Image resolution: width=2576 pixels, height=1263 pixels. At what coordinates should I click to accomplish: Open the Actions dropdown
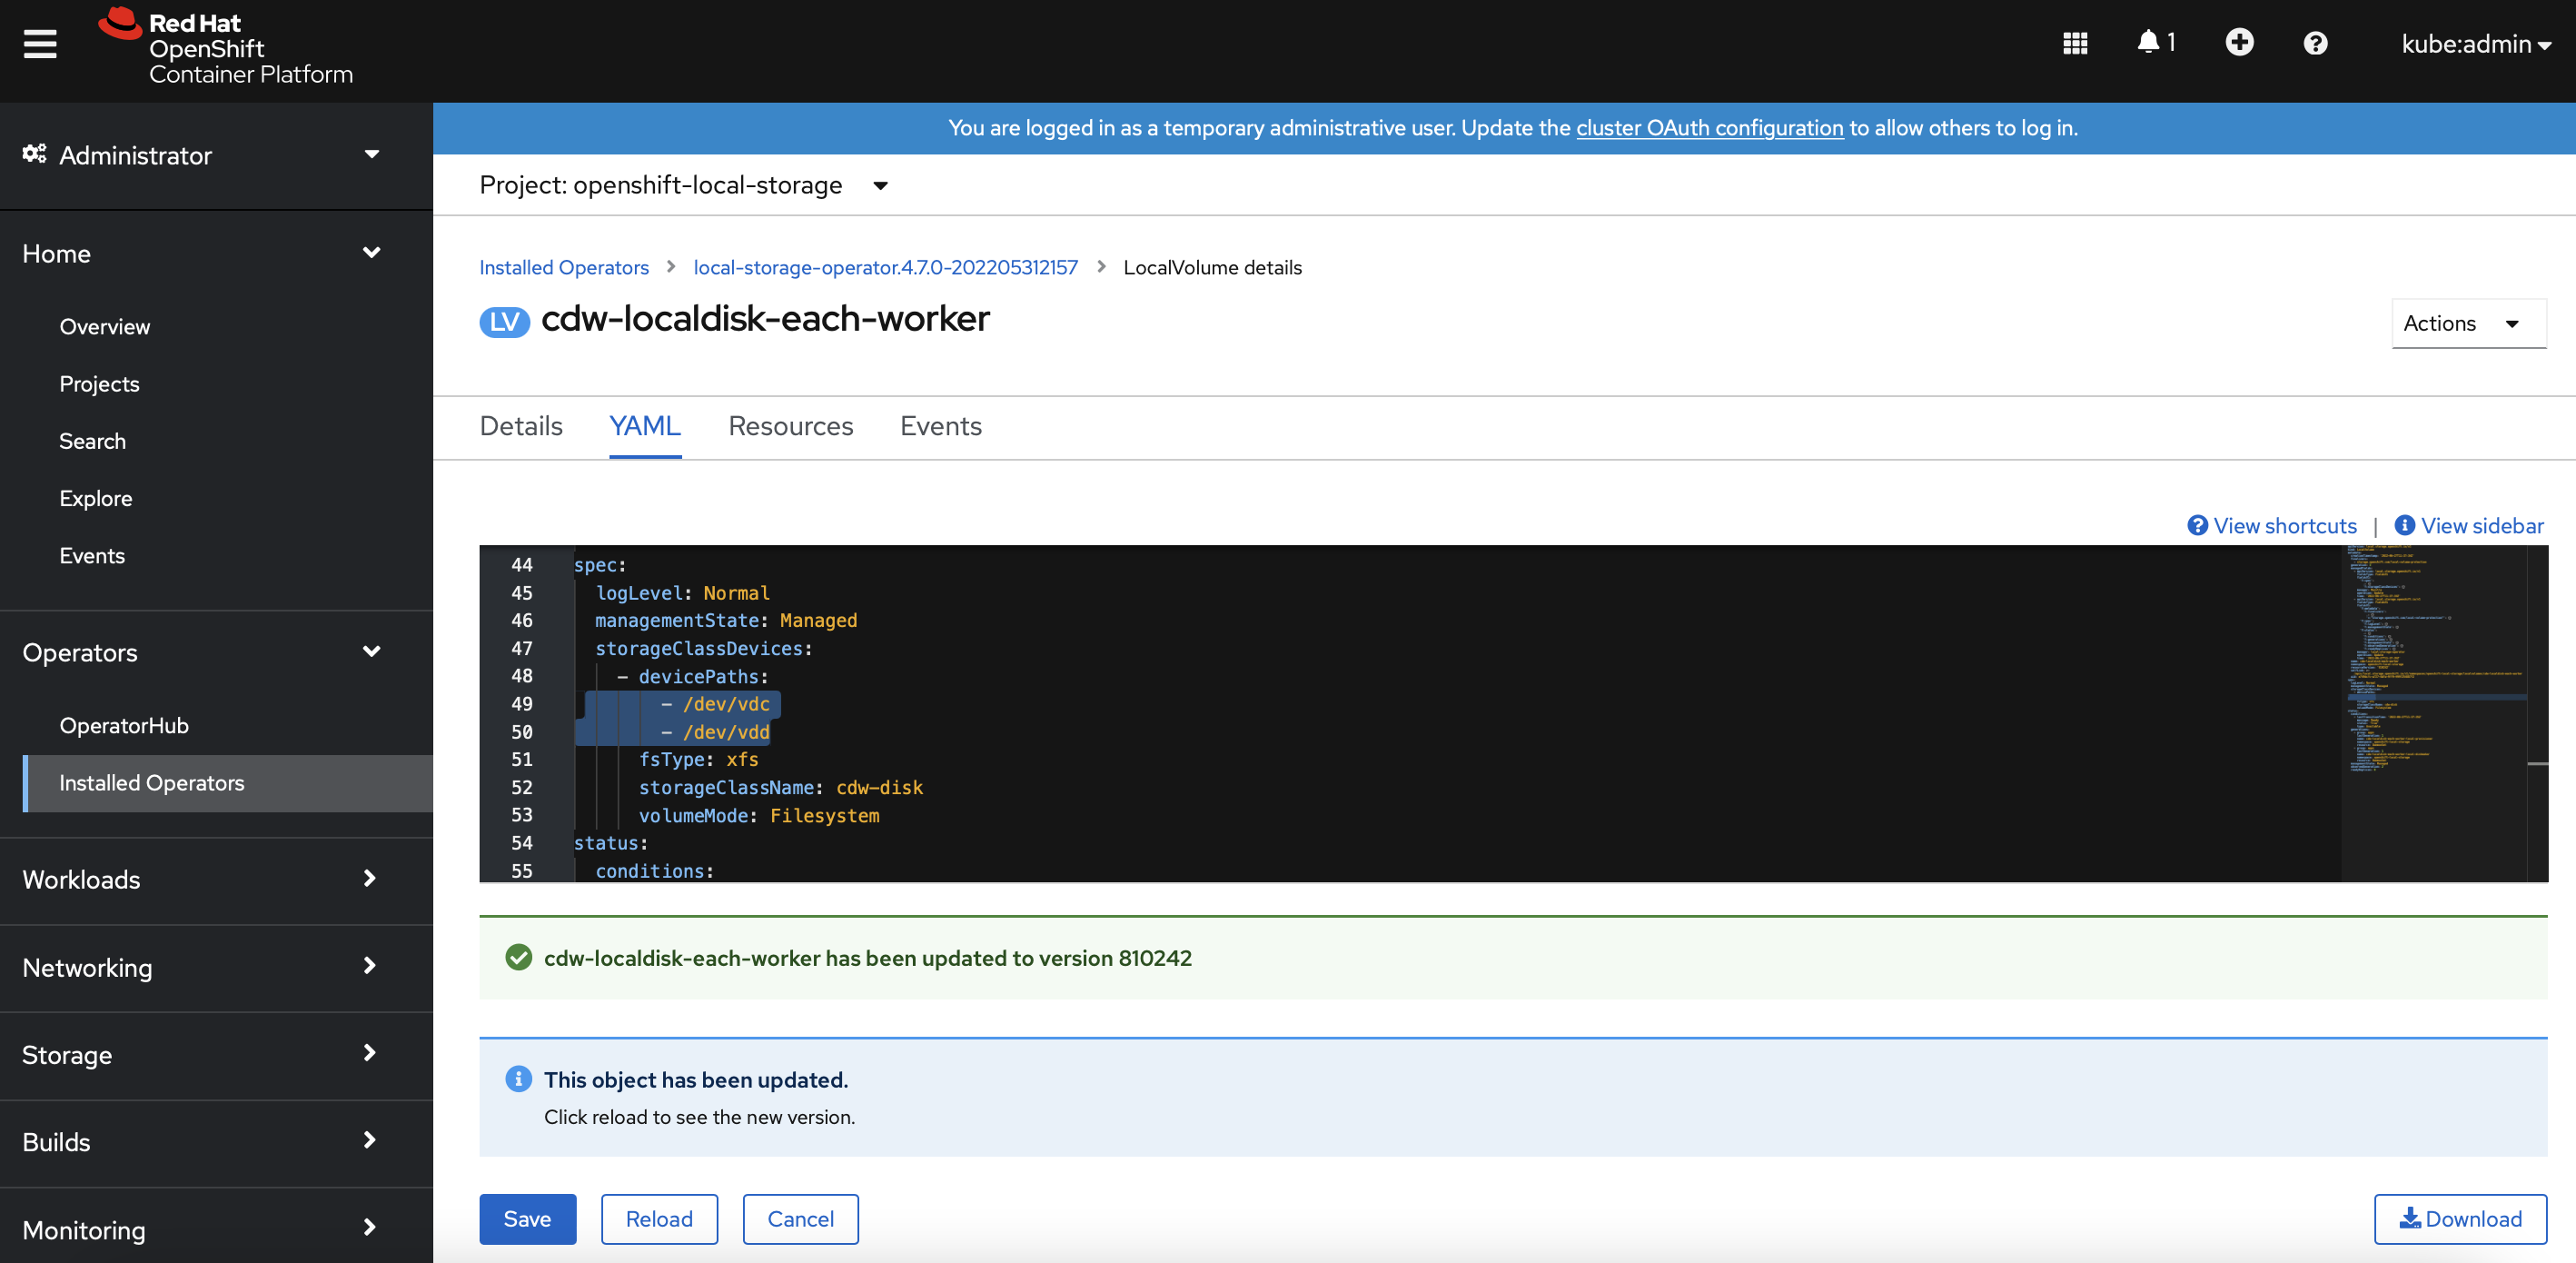coord(2466,323)
